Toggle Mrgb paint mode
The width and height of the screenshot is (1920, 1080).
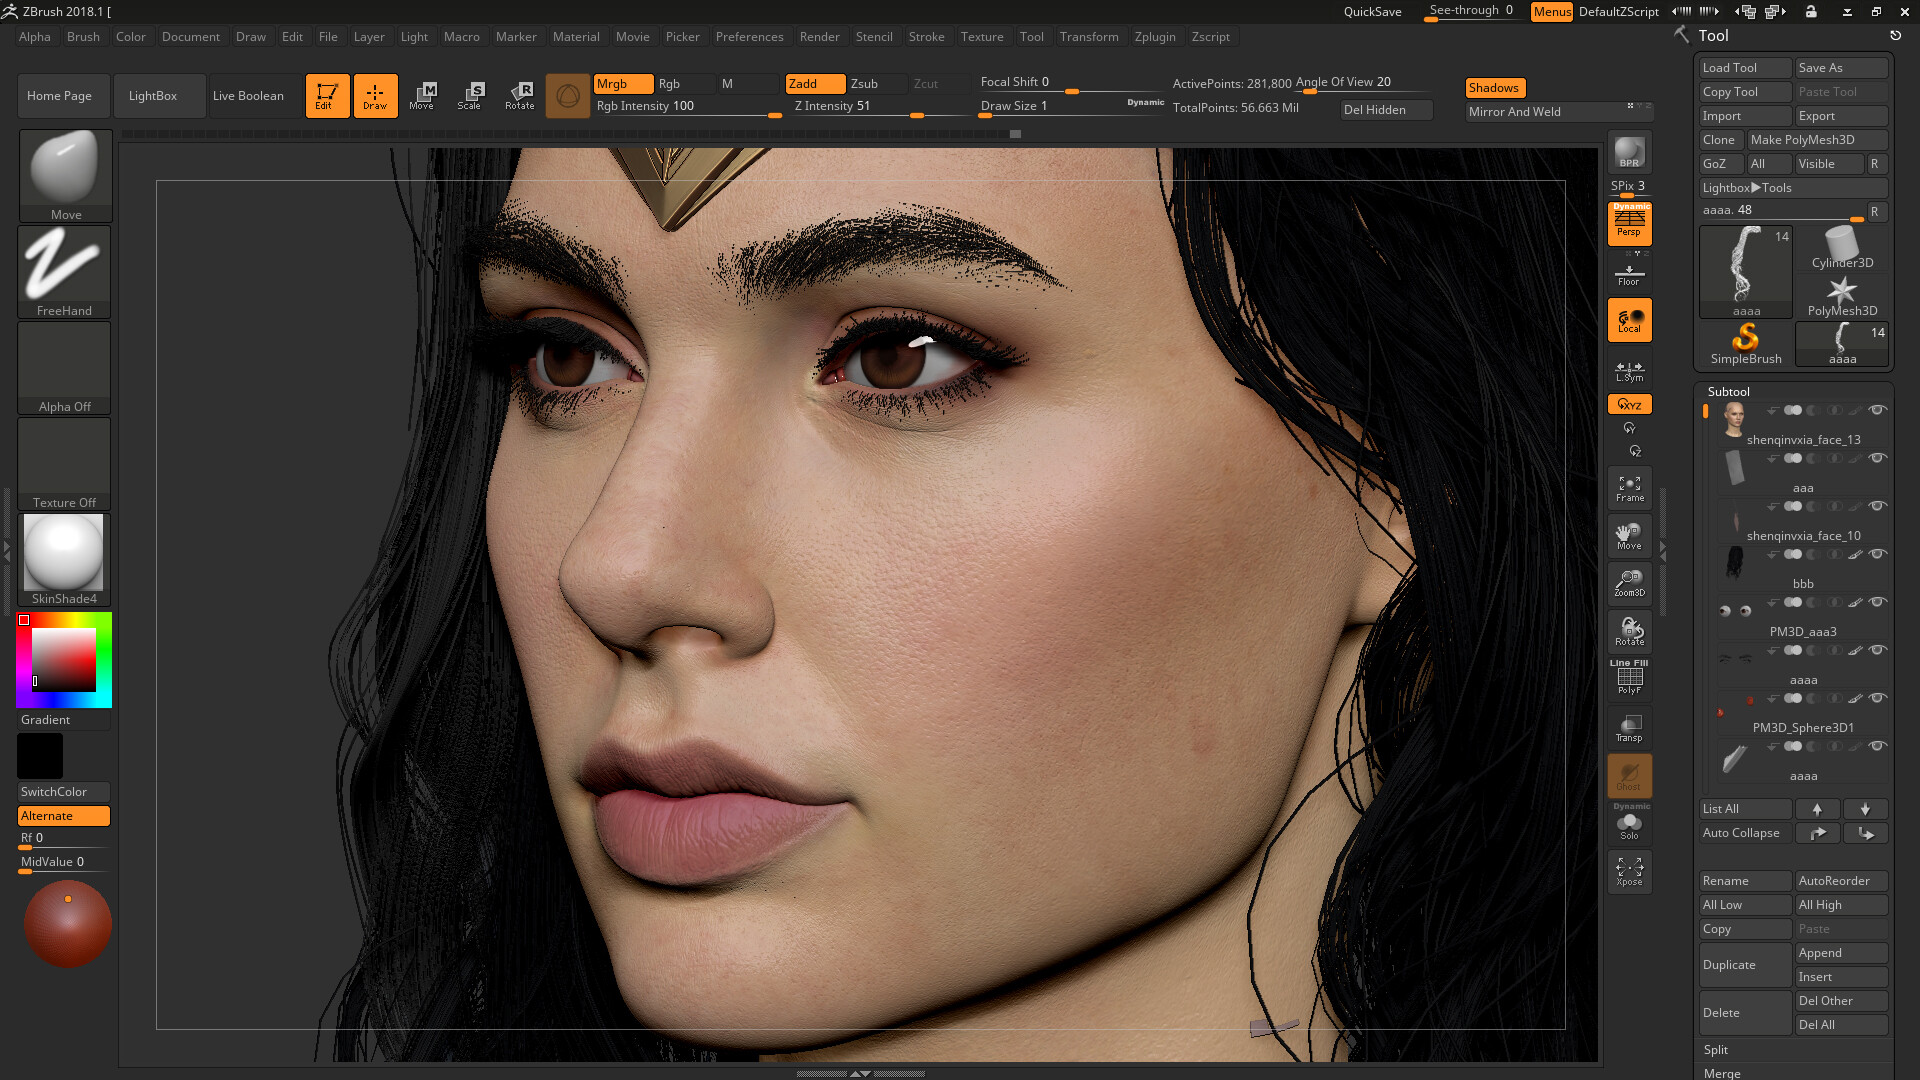point(623,84)
